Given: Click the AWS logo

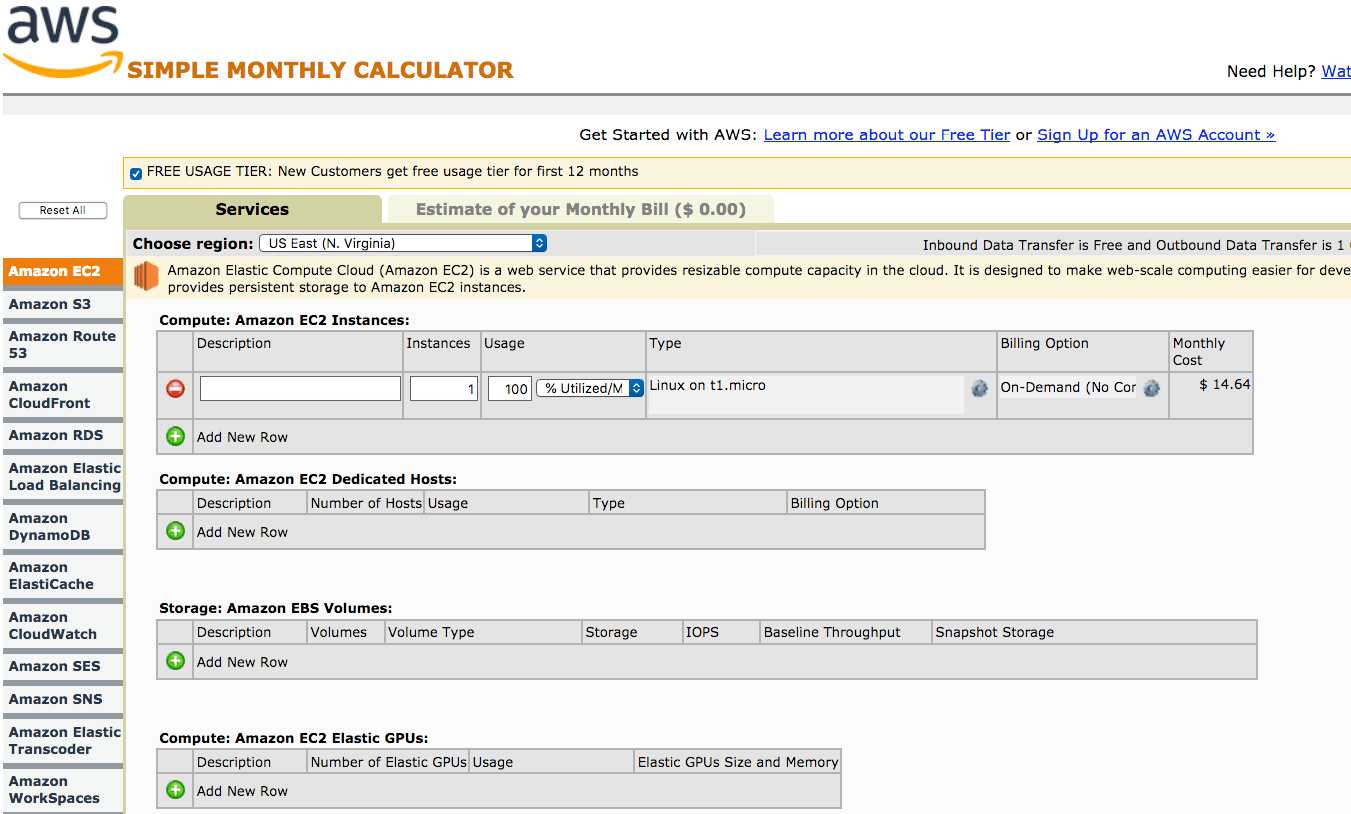Looking at the screenshot, I should pyautogui.click(x=62, y=41).
